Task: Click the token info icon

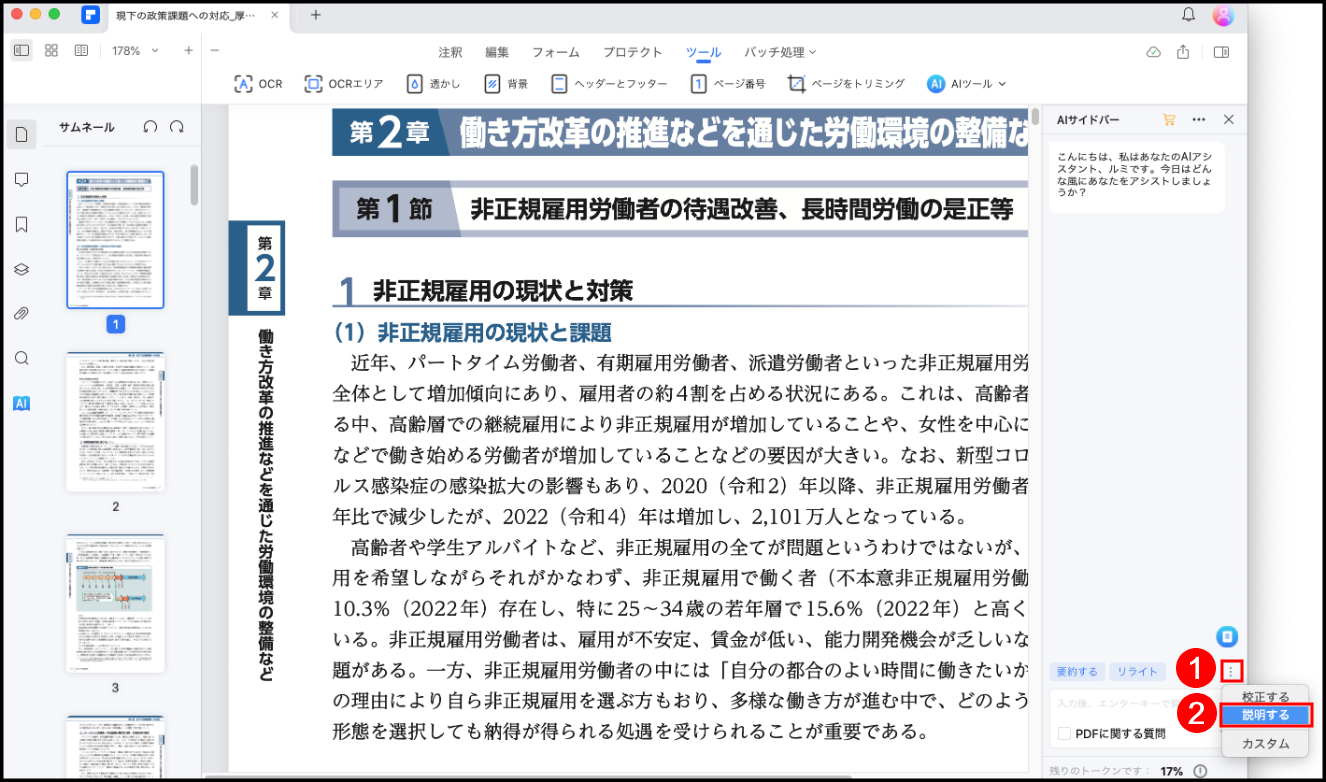Action: [x=1200, y=771]
